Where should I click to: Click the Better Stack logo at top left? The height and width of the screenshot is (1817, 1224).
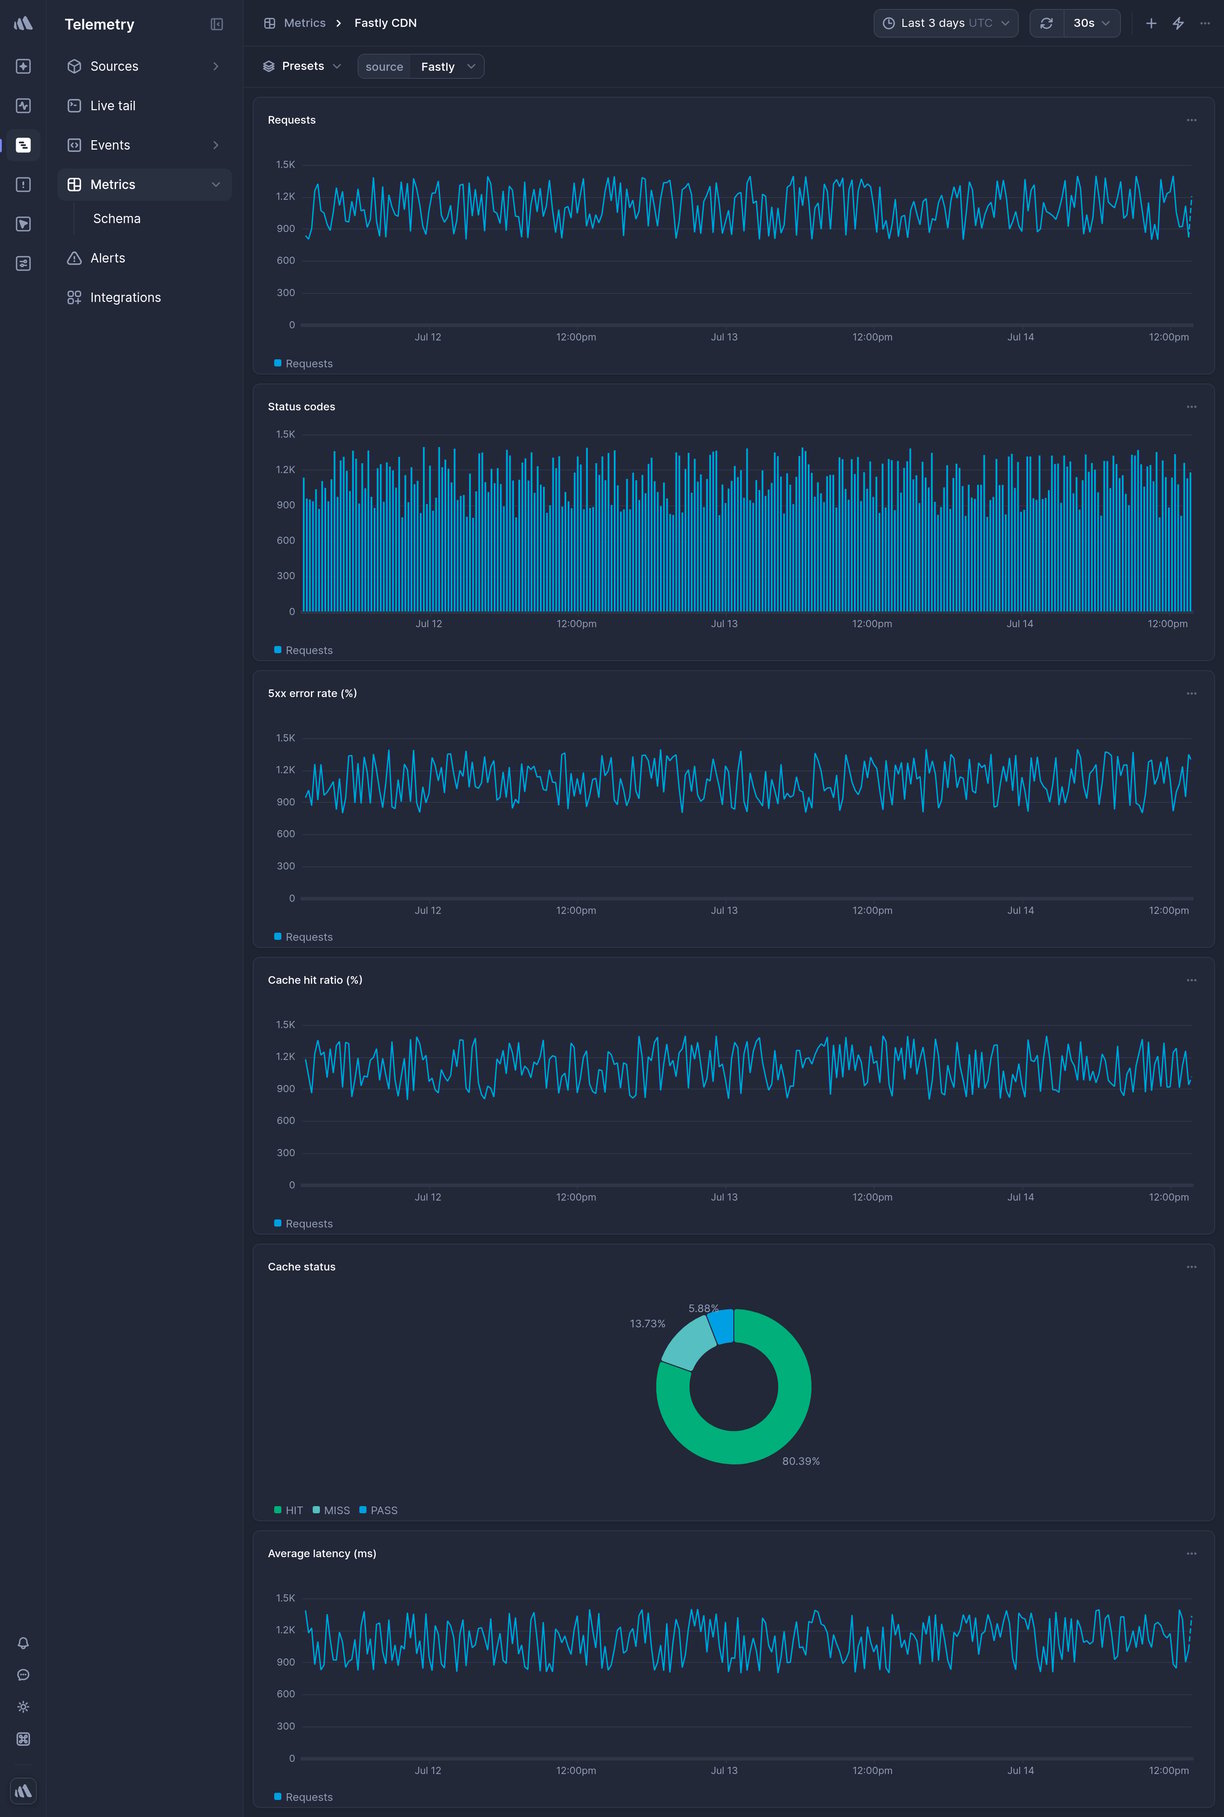pos(23,23)
